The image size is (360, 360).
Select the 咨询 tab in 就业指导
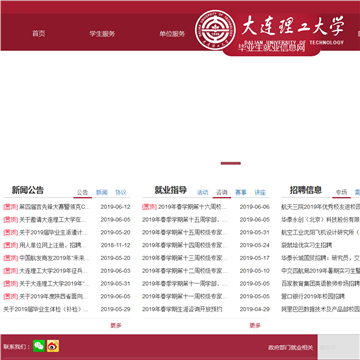(x=222, y=192)
